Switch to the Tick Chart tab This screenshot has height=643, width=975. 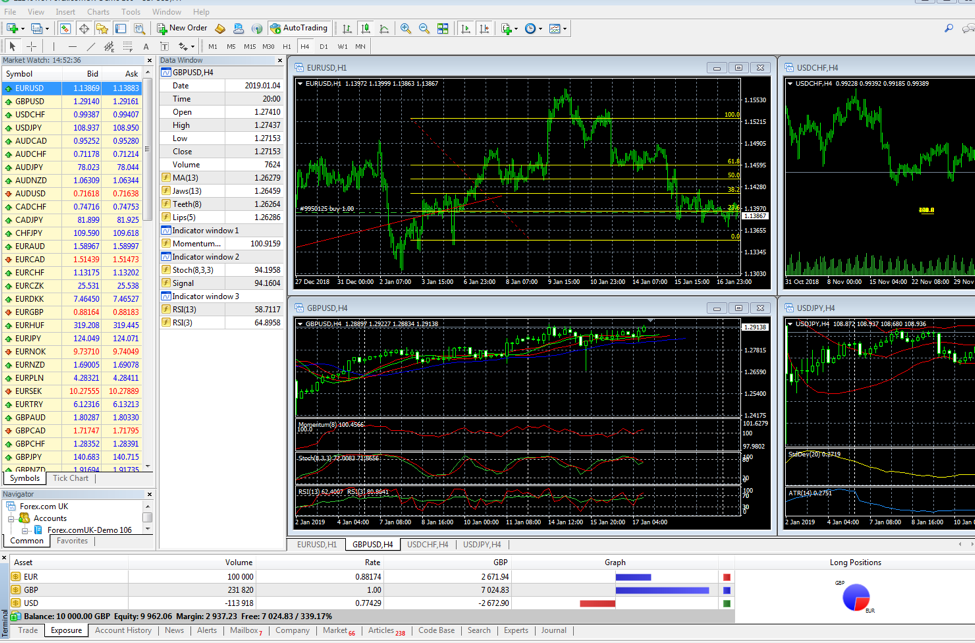click(x=70, y=478)
